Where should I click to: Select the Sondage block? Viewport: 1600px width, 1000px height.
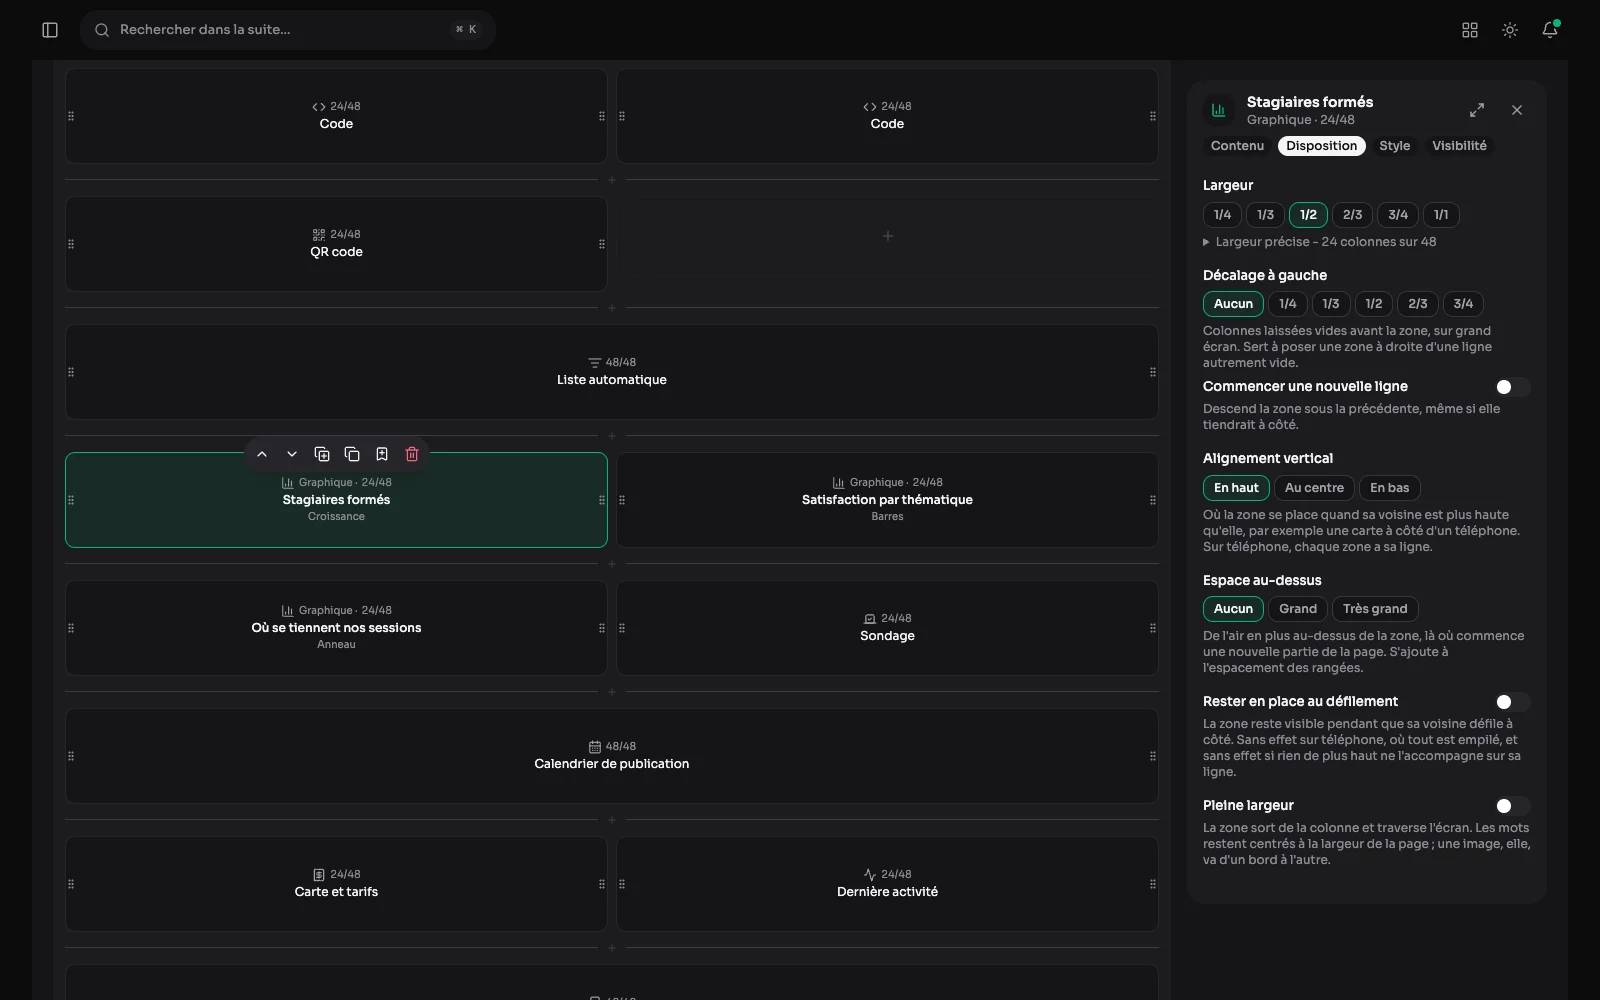(x=888, y=628)
